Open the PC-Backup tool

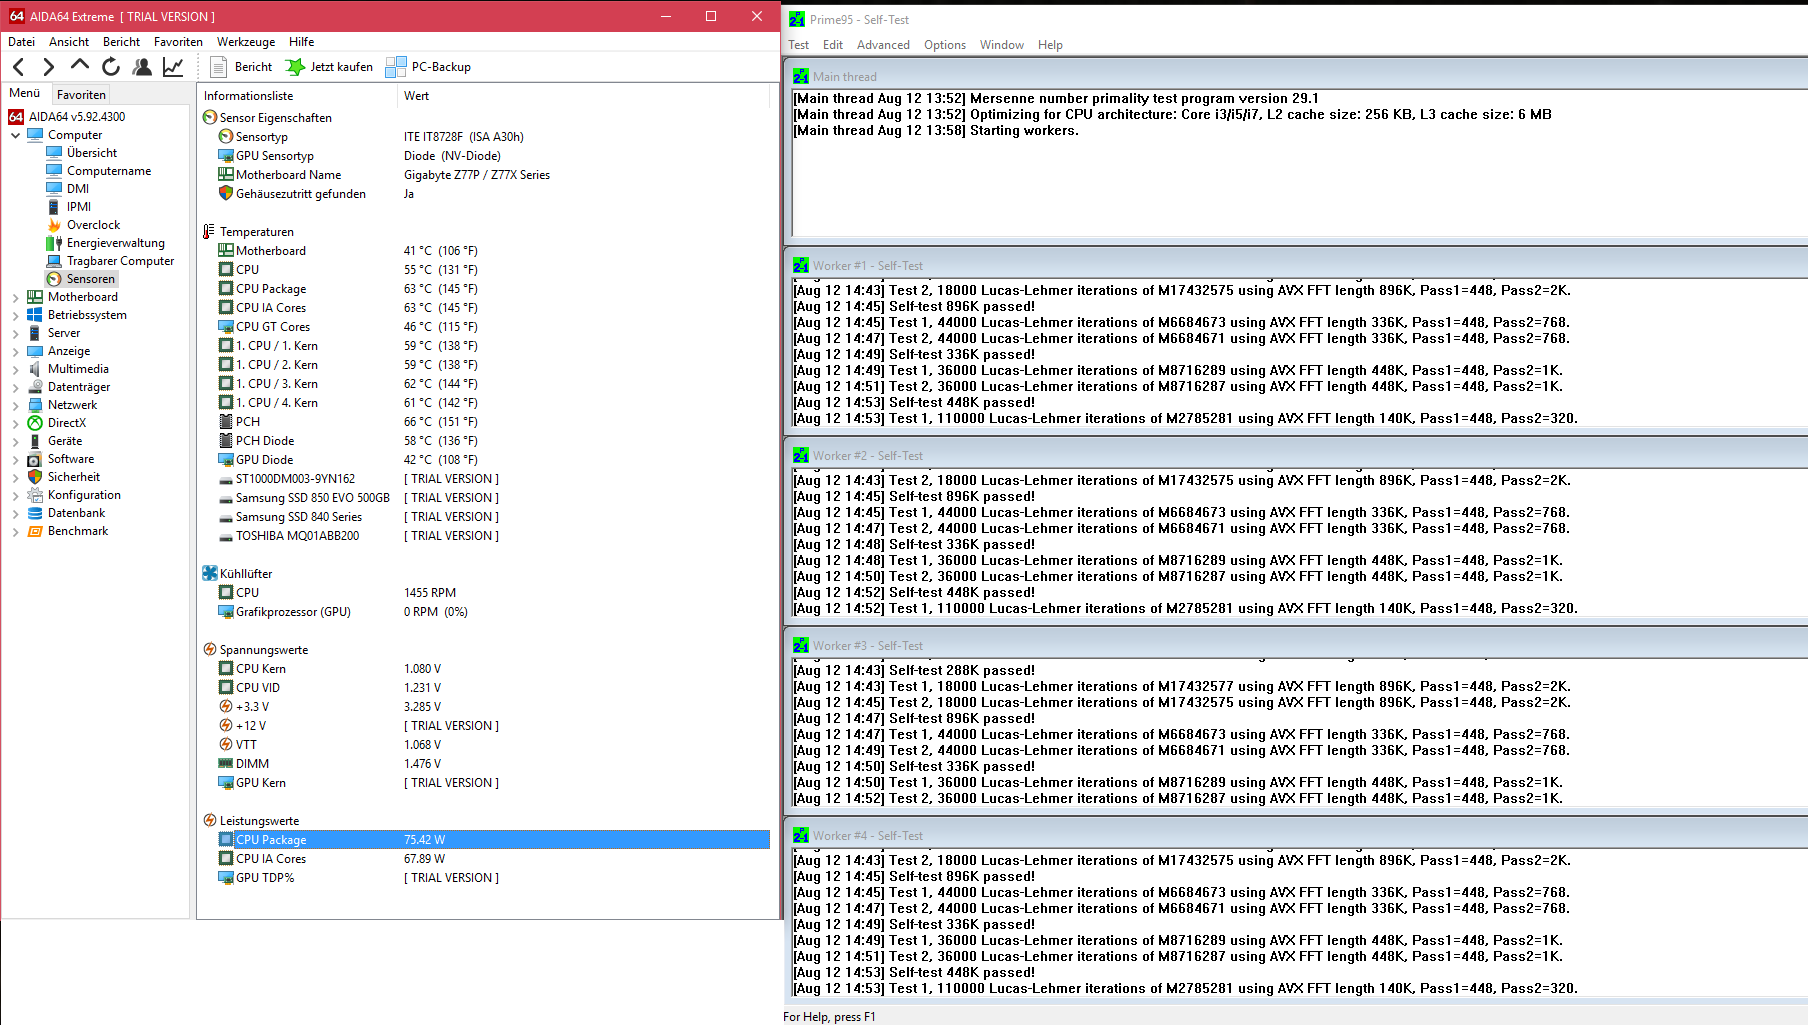428,67
